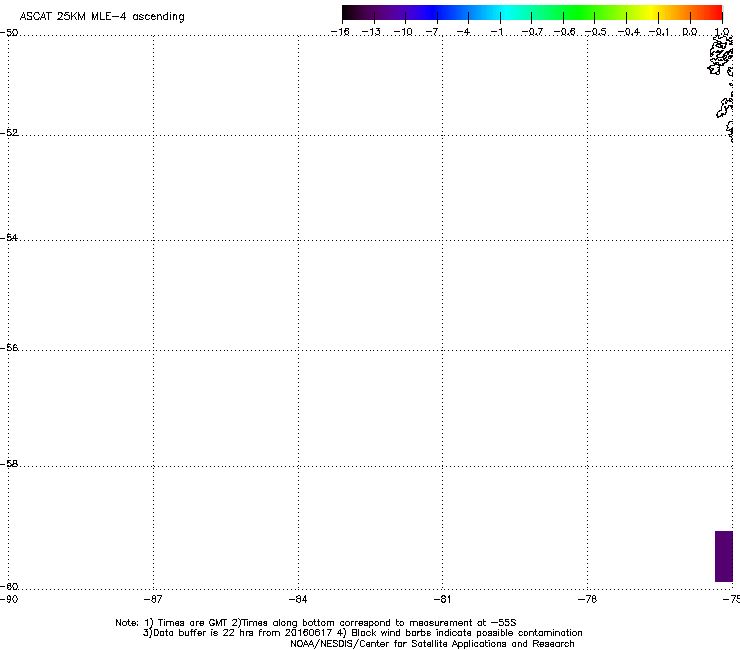The image size is (740, 650).
Task: Click the -10 label on the color scale
Action: coord(403,32)
